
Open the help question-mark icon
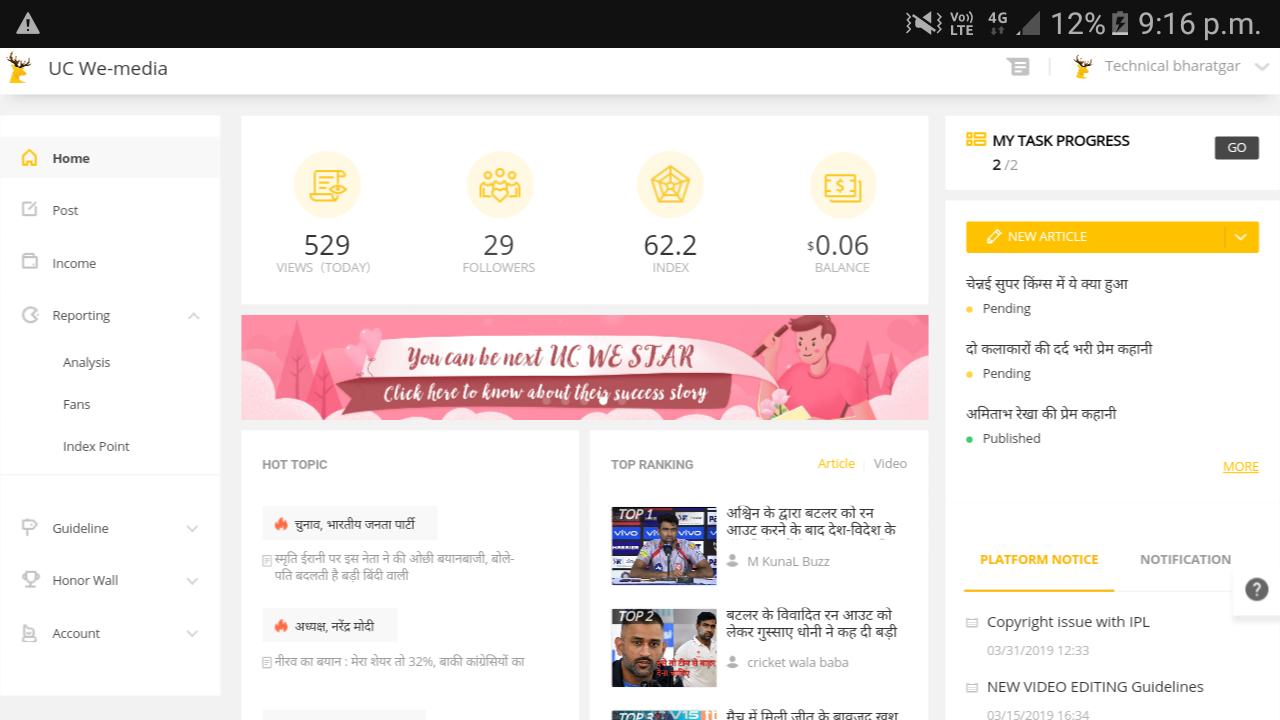[1256, 589]
